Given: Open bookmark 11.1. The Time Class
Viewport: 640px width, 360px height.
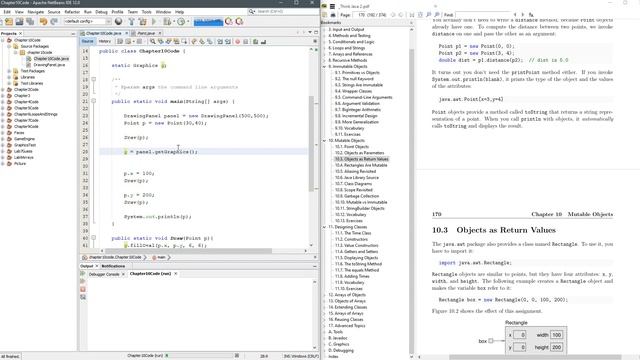Looking at the screenshot, I should pos(353,233).
